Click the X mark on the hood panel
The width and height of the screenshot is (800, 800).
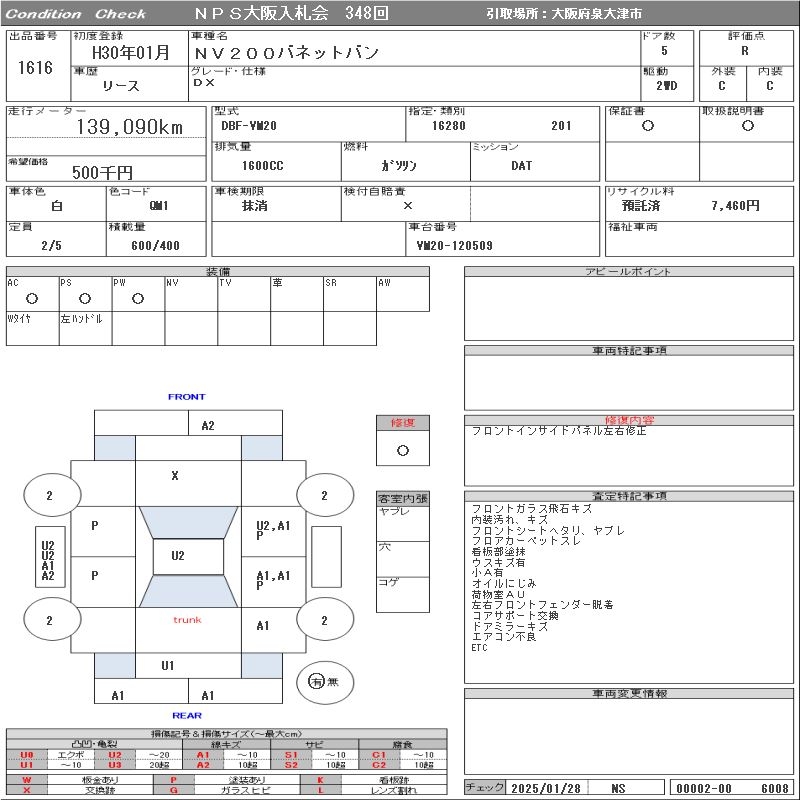(x=174, y=476)
